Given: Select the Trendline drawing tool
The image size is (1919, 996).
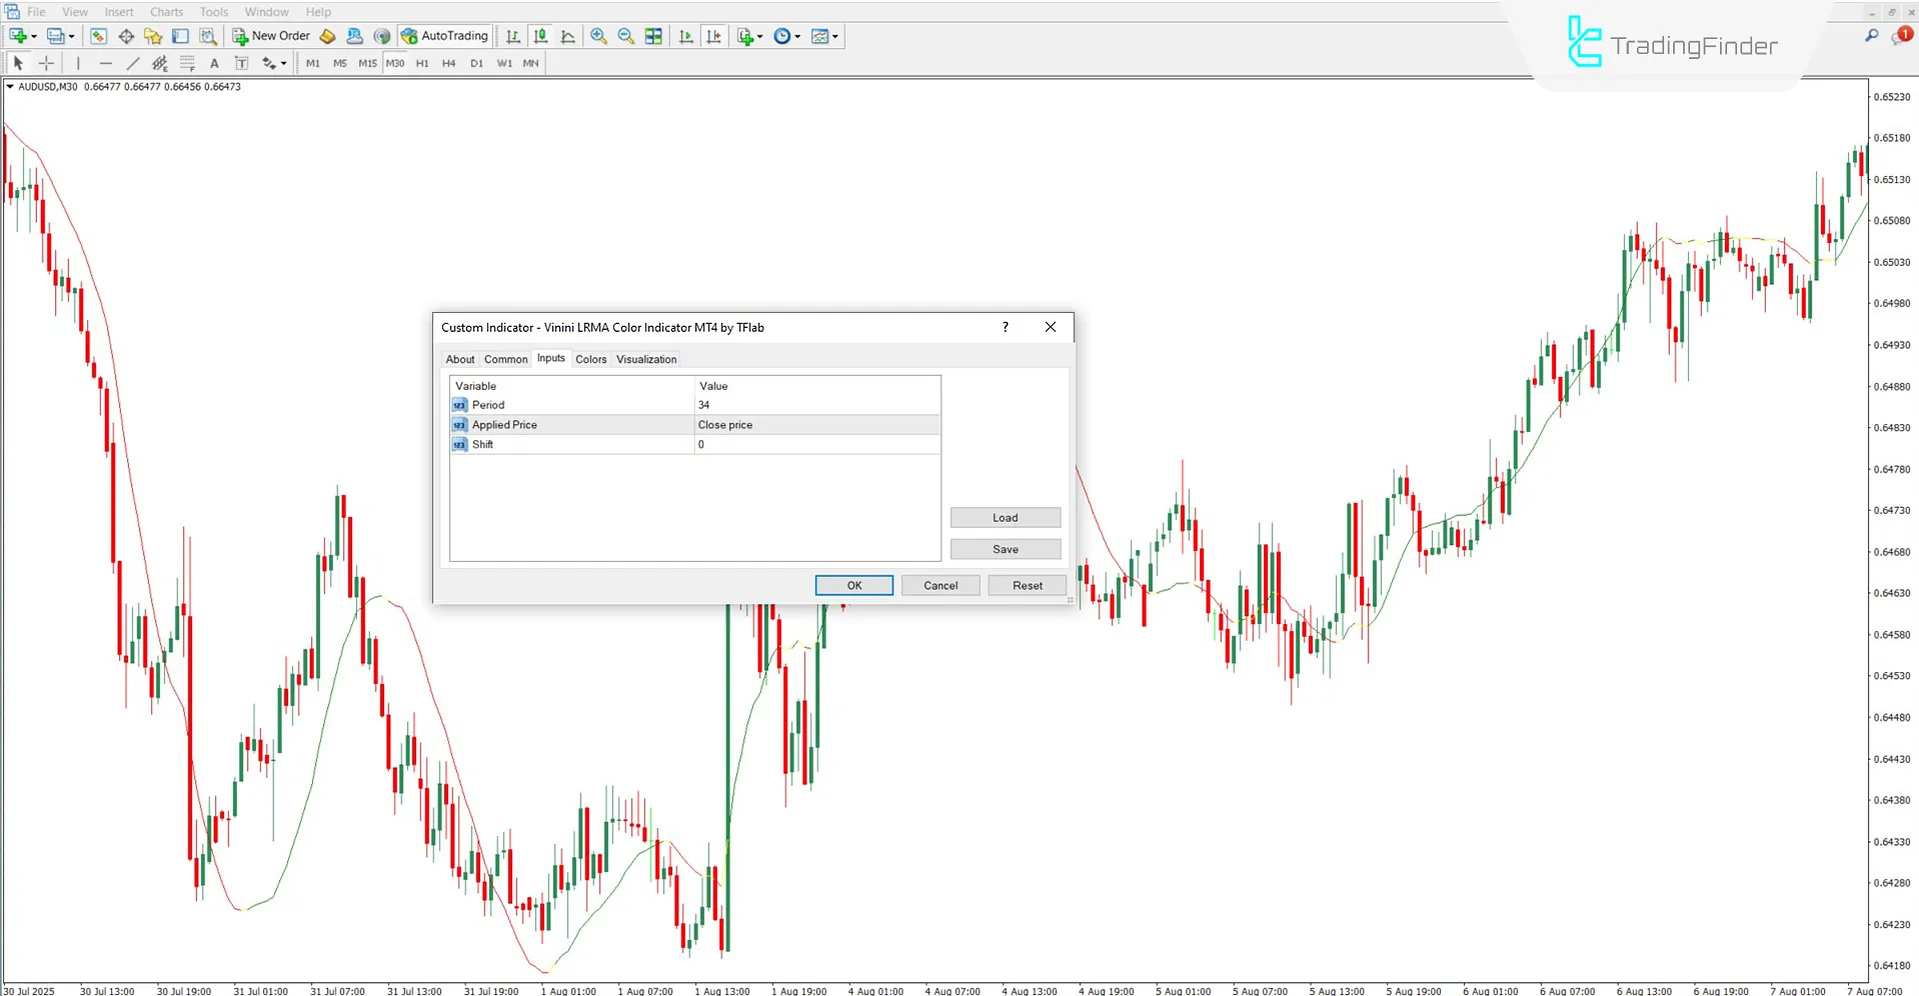Looking at the screenshot, I should coord(132,63).
